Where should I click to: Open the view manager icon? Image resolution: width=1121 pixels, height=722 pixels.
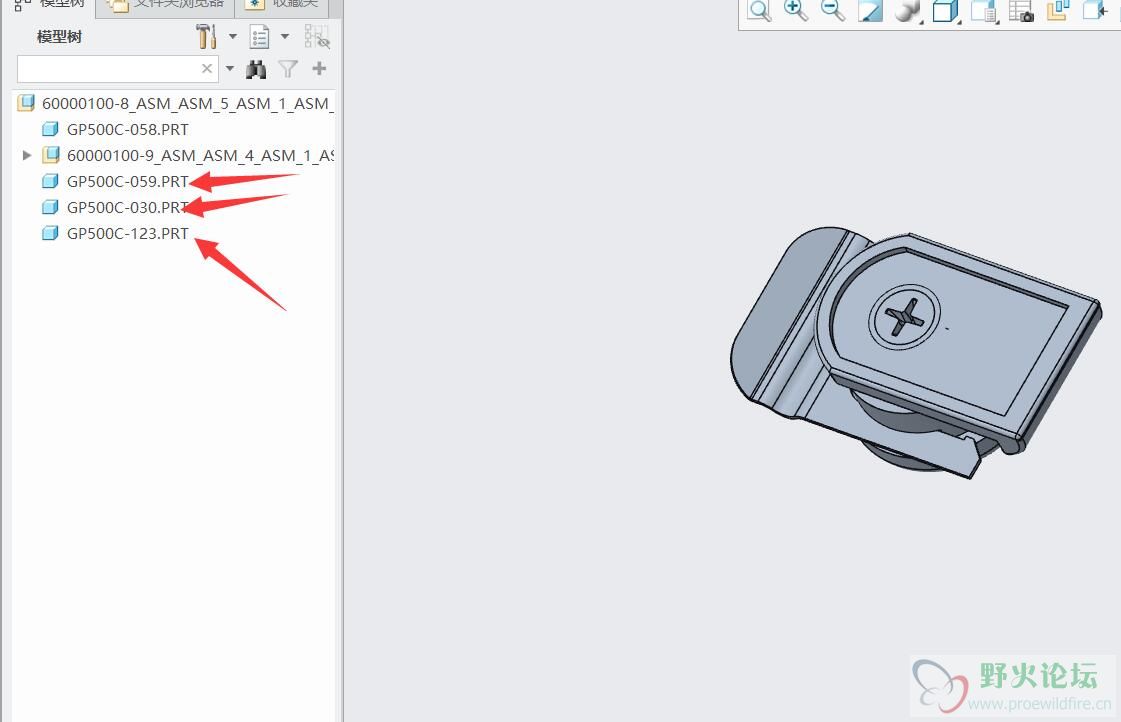click(984, 11)
